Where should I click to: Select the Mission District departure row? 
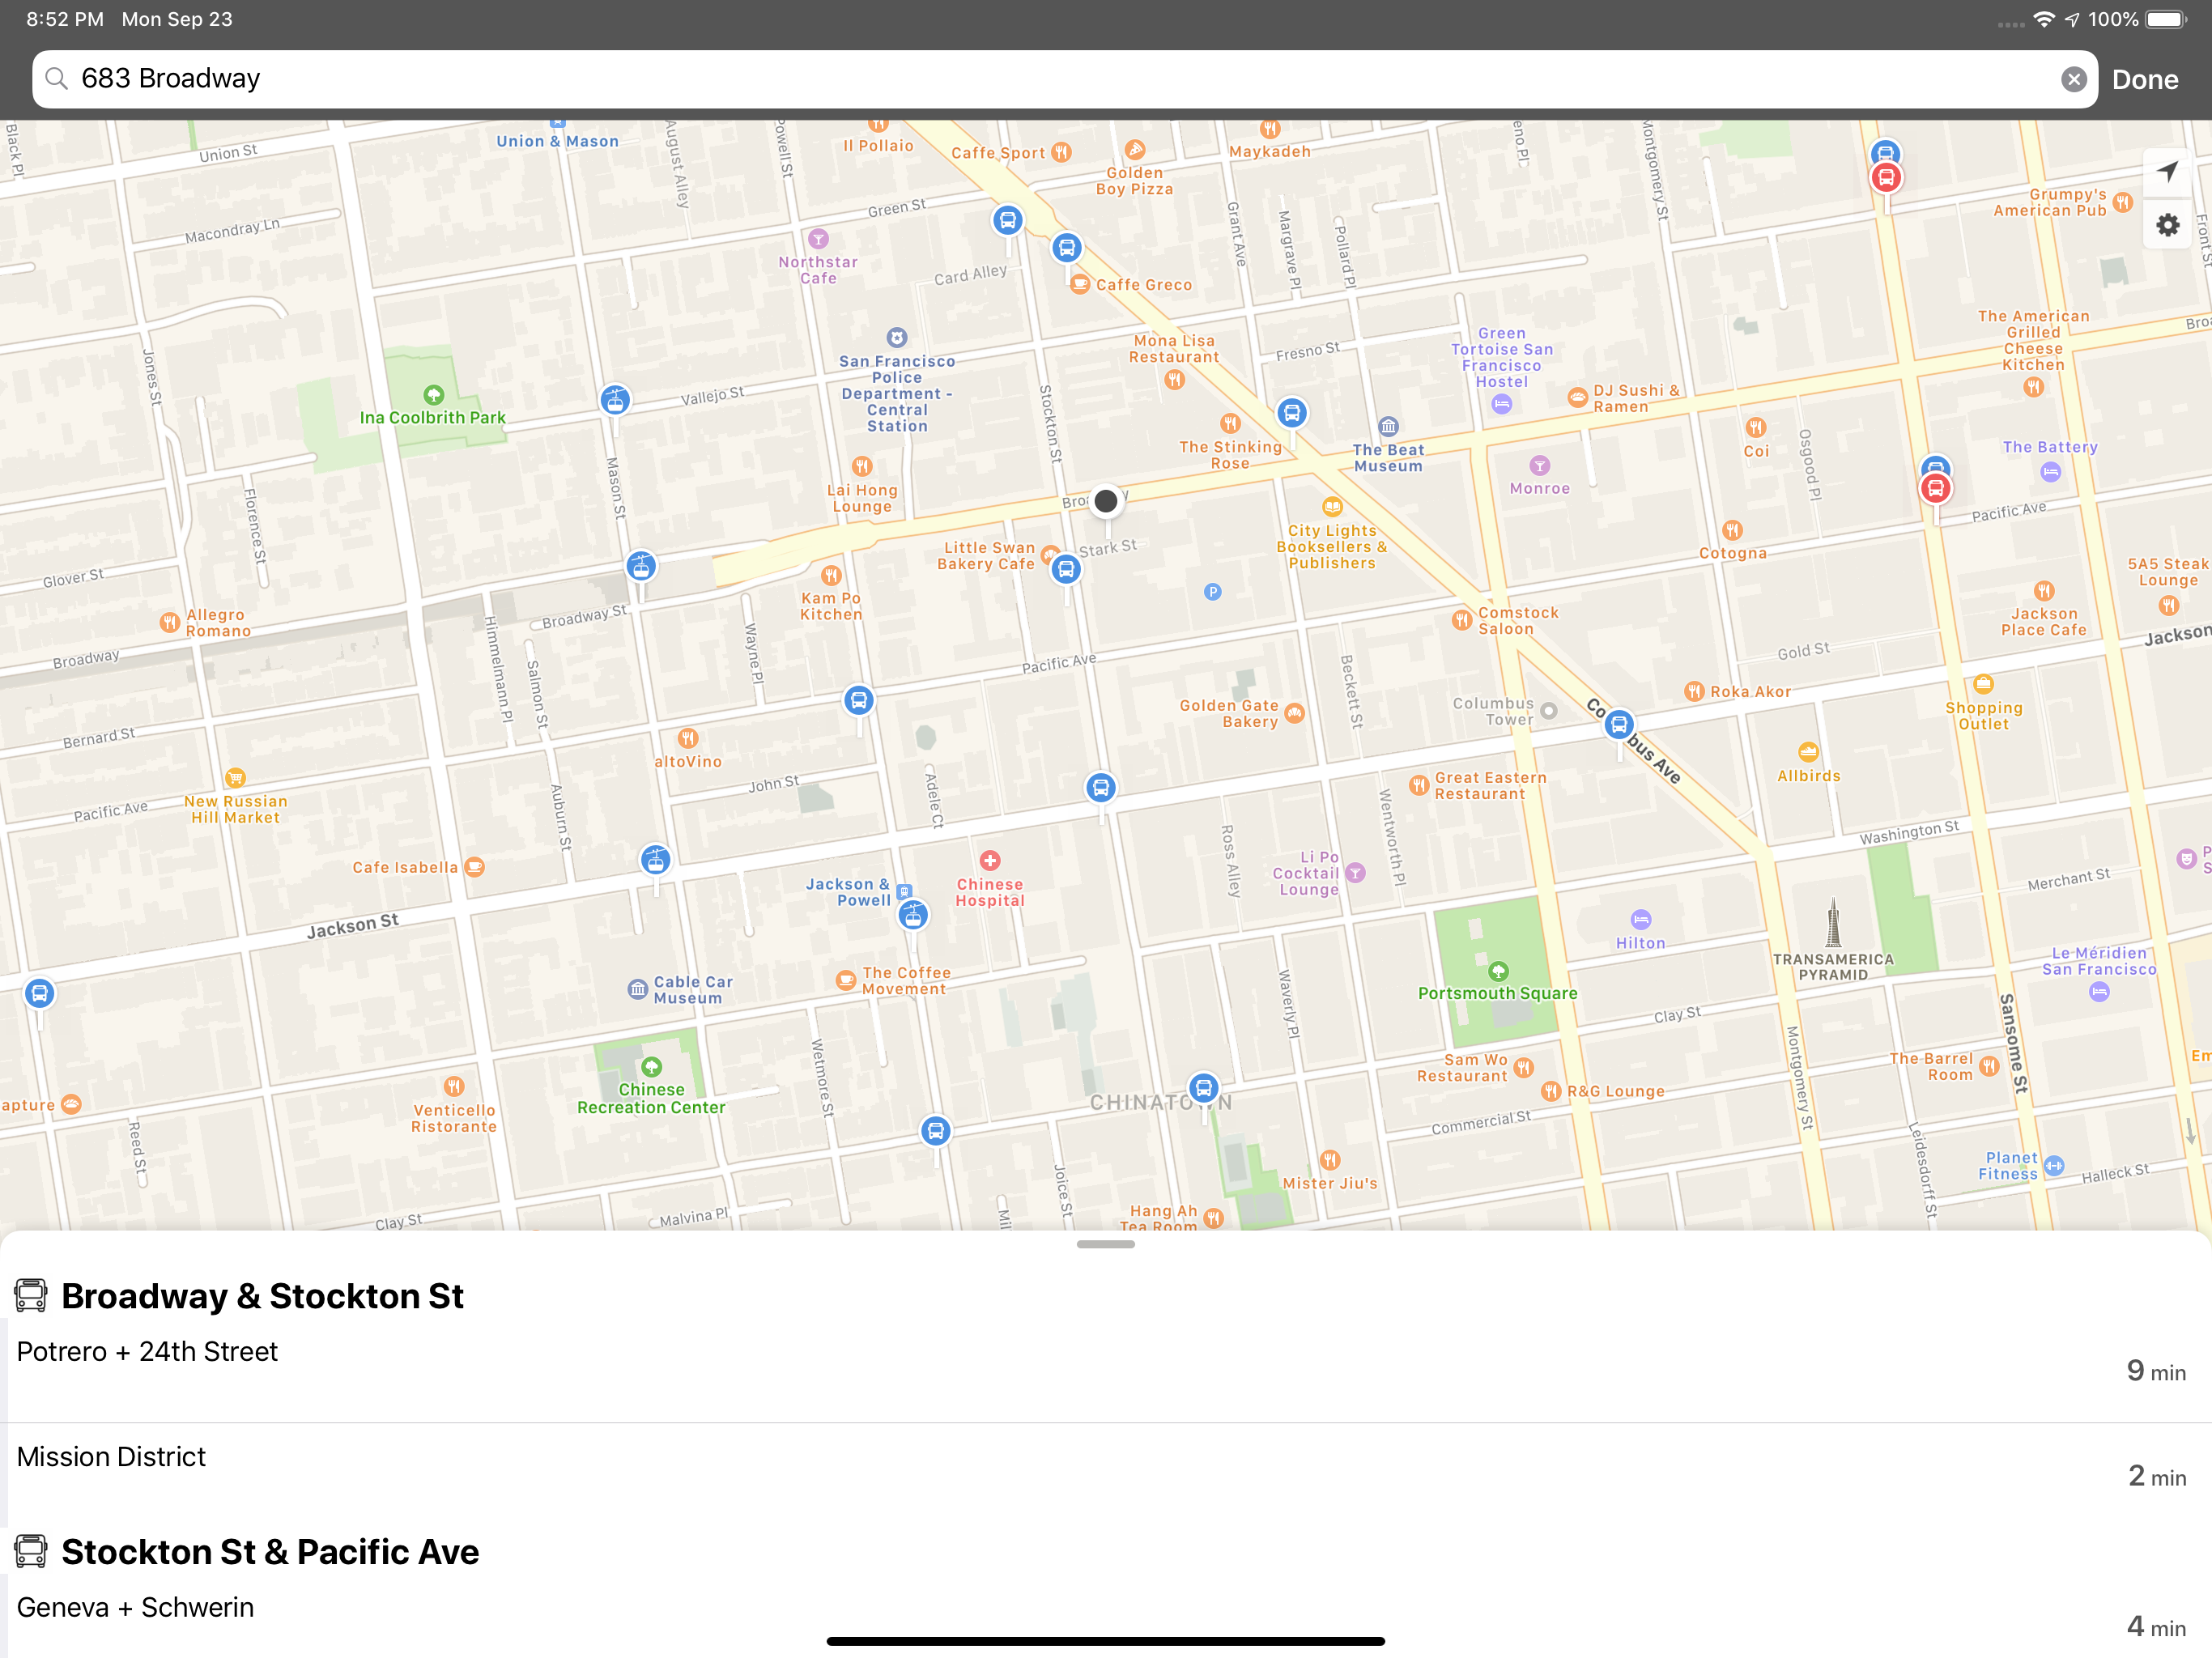tap(1106, 1474)
